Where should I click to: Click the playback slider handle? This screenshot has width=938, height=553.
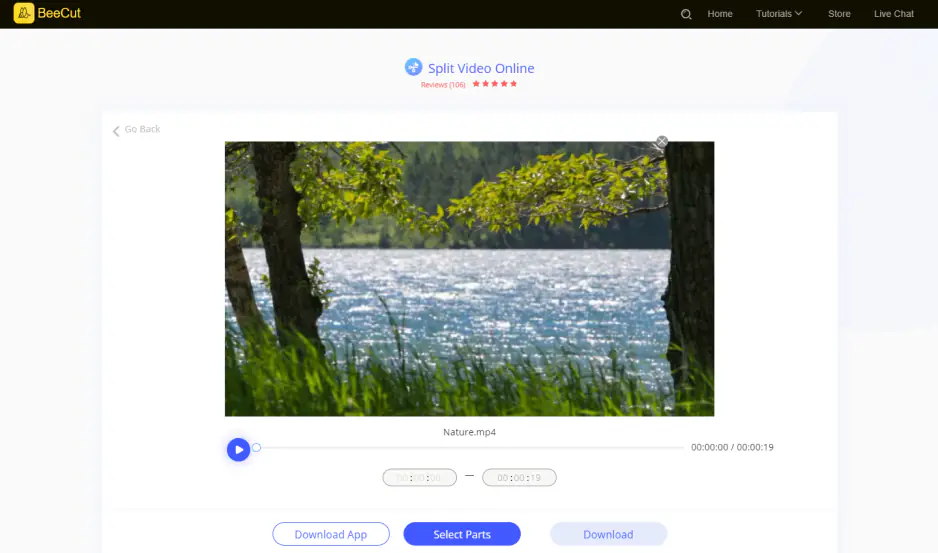pos(256,447)
